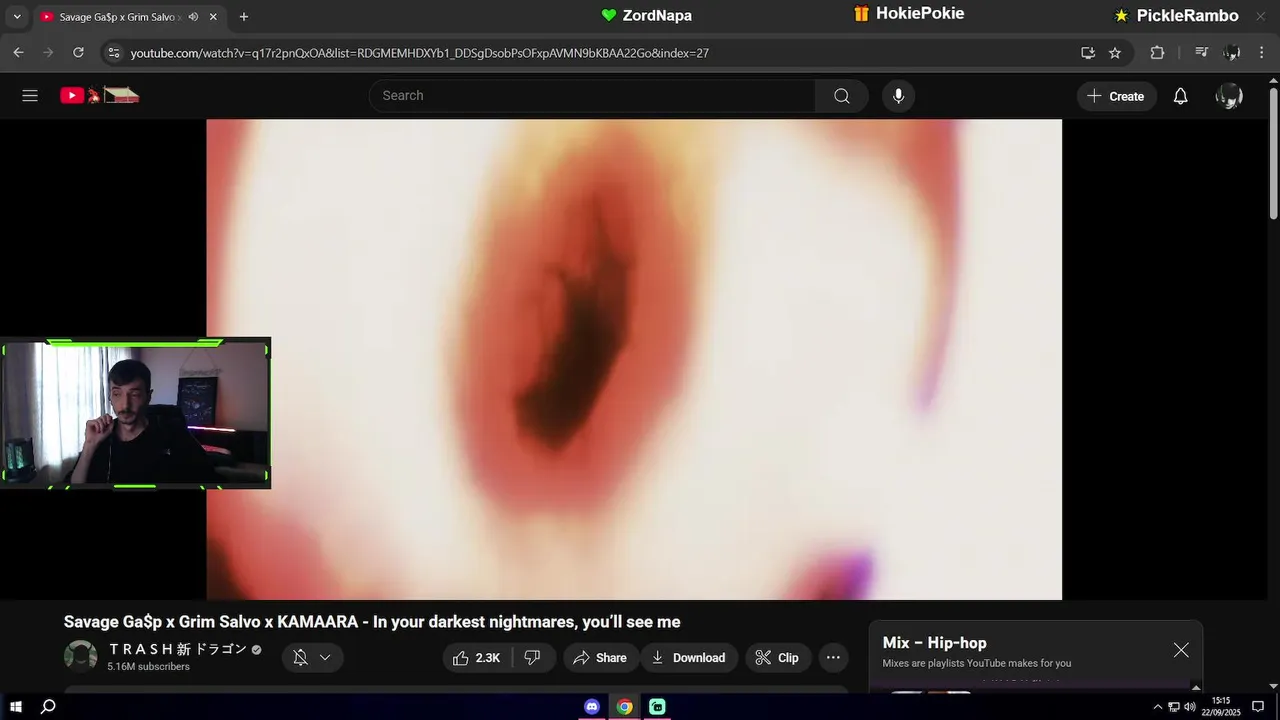
Task: Open the Windows Start menu
Action: pyautogui.click(x=16, y=707)
